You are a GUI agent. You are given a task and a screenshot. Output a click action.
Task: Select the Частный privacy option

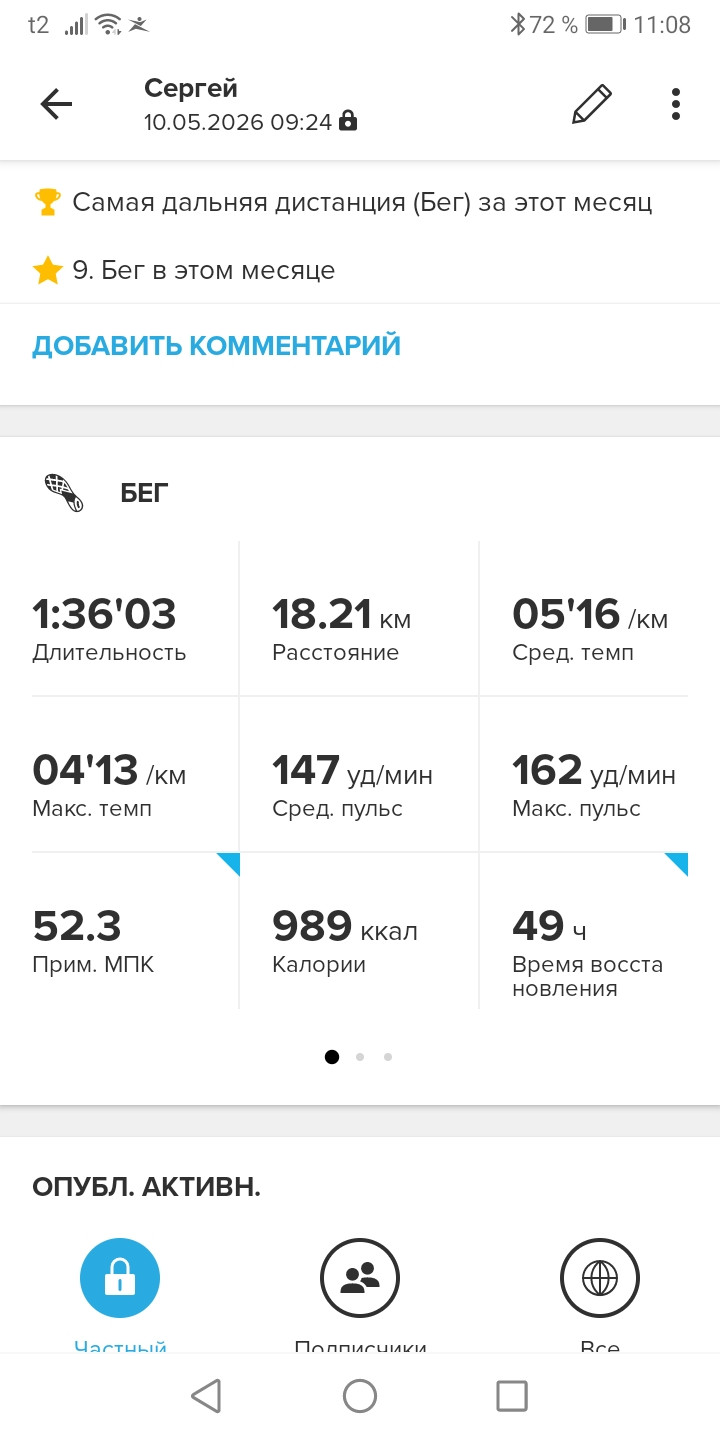coord(120,1278)
